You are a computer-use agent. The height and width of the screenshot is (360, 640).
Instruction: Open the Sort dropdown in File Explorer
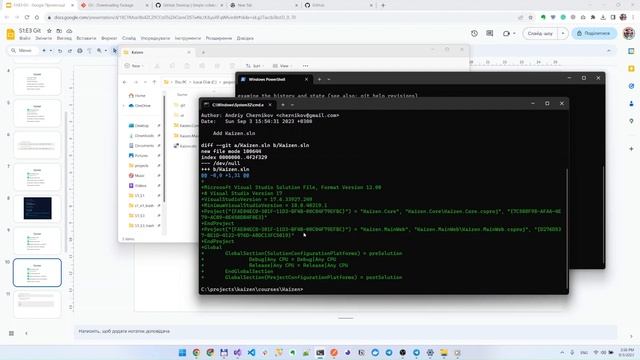pyautogui.click(x=255, y=66)
